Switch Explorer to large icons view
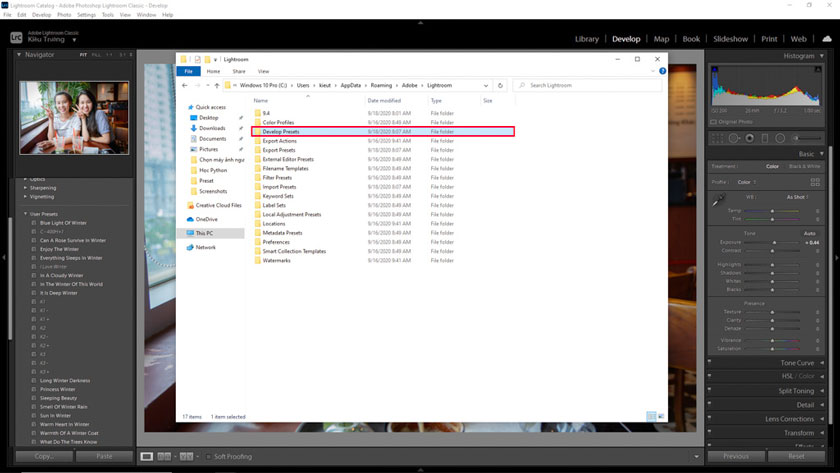The width and height of the screenshot is (840, 473). (x=661, y=416)
